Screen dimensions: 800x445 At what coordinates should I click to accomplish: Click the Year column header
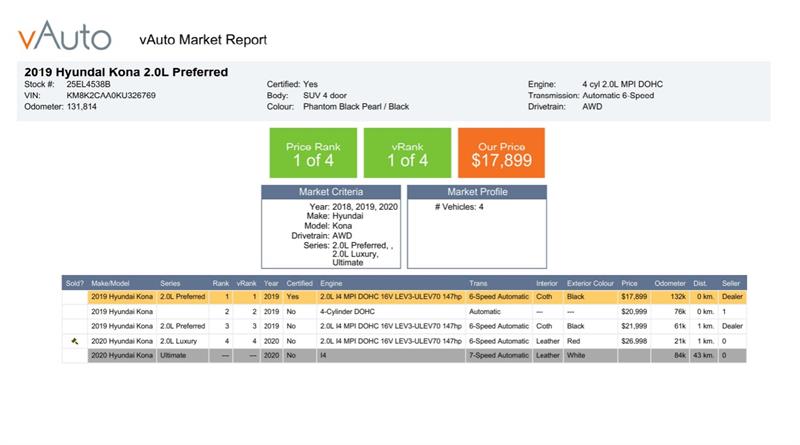click(271, 283)
